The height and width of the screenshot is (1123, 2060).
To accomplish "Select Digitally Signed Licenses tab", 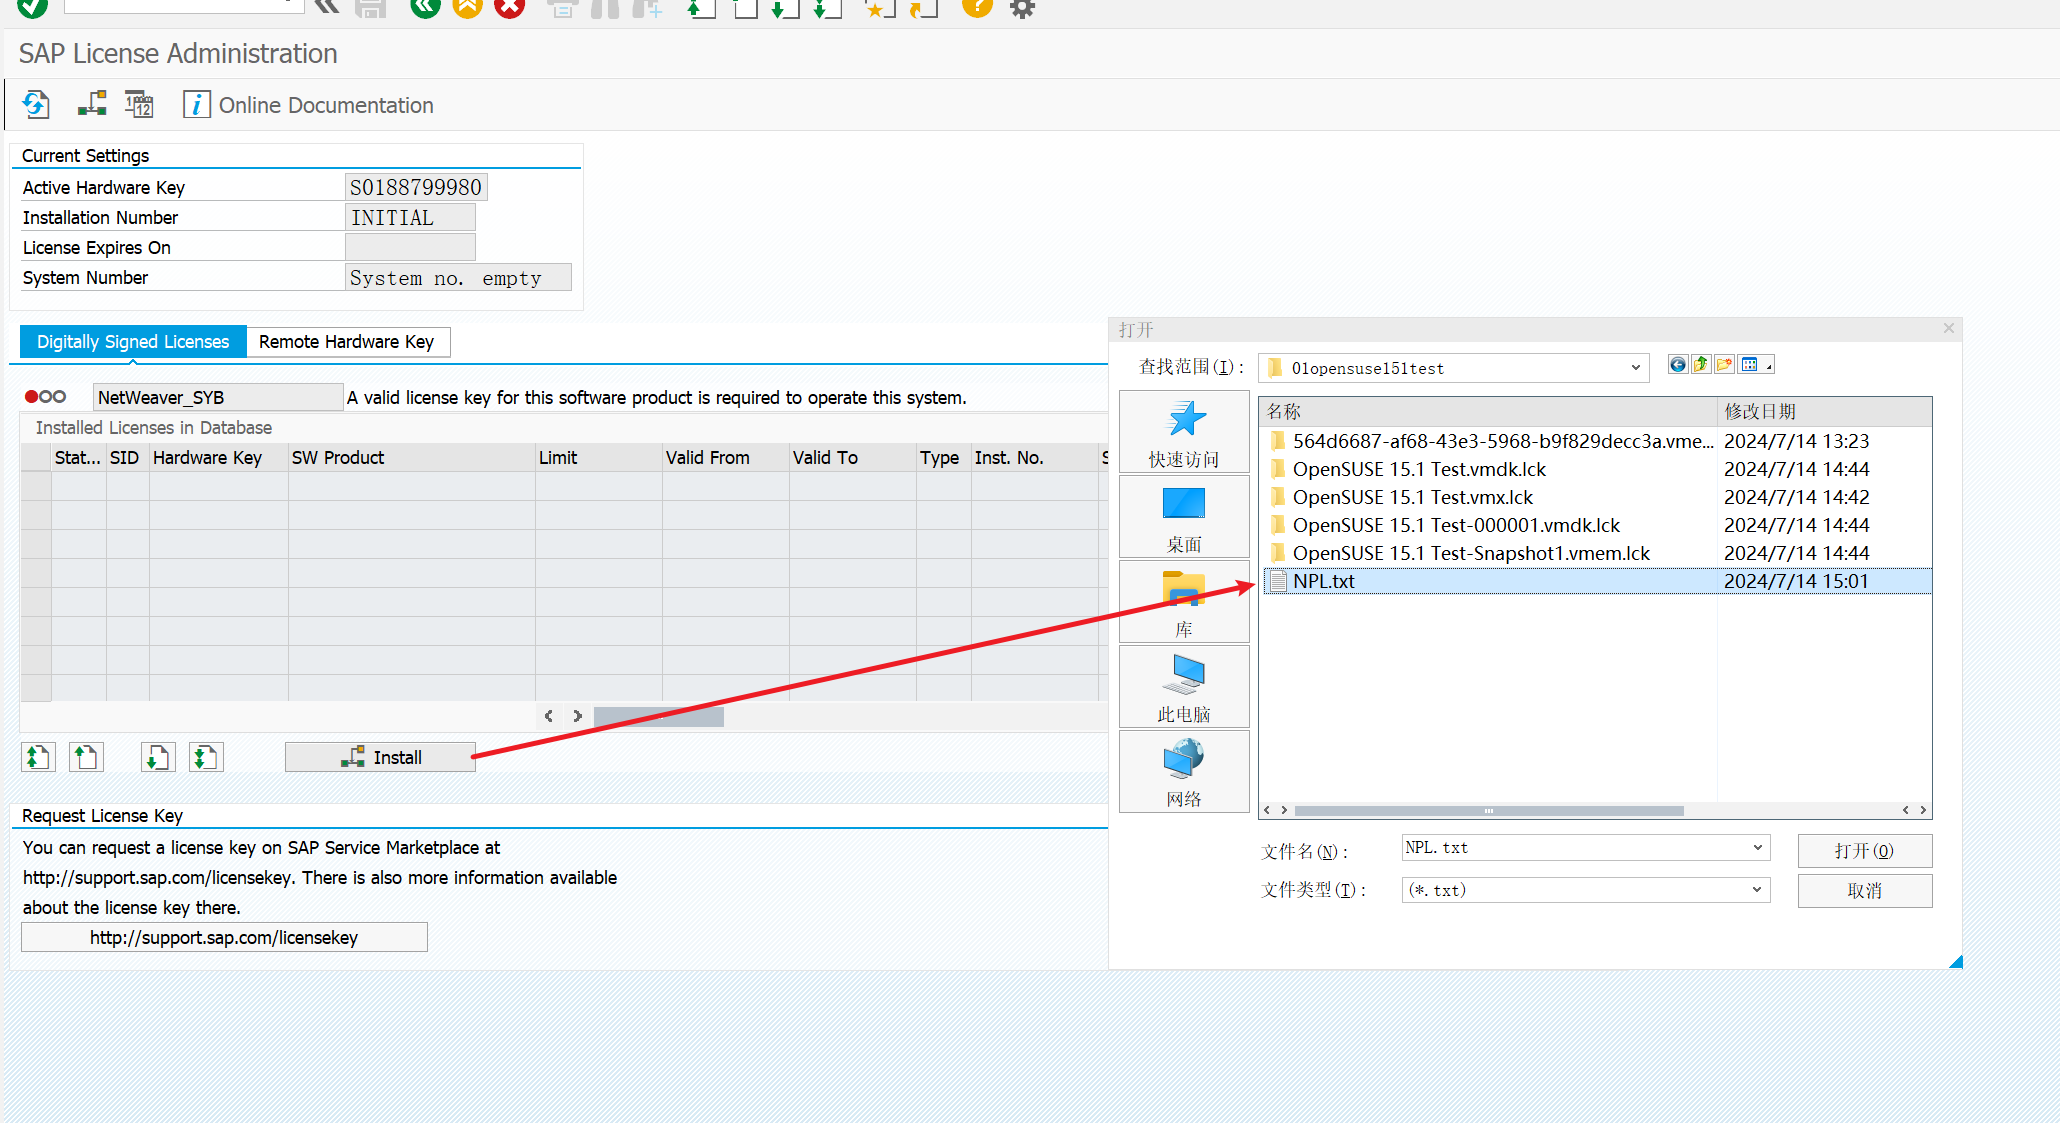I will (x=133, y=342).
